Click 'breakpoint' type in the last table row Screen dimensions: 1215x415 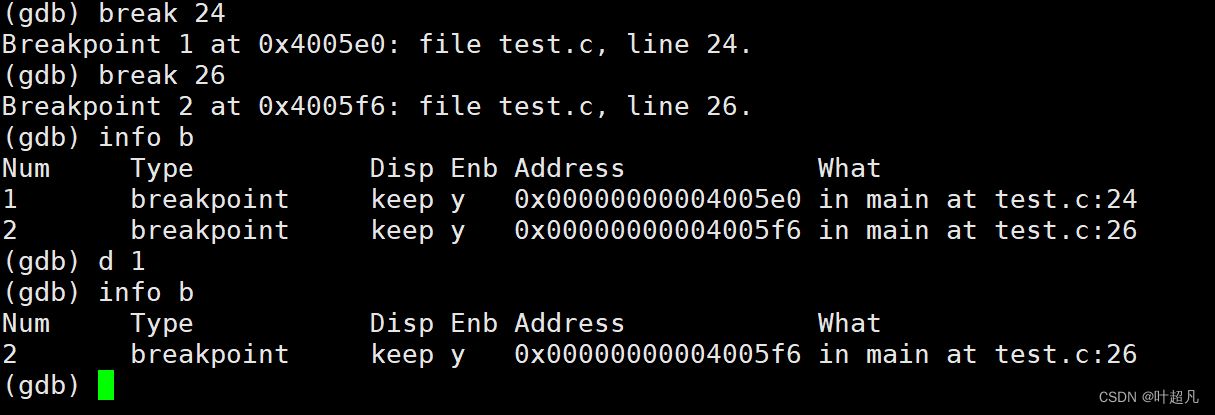tap(209, 355)
